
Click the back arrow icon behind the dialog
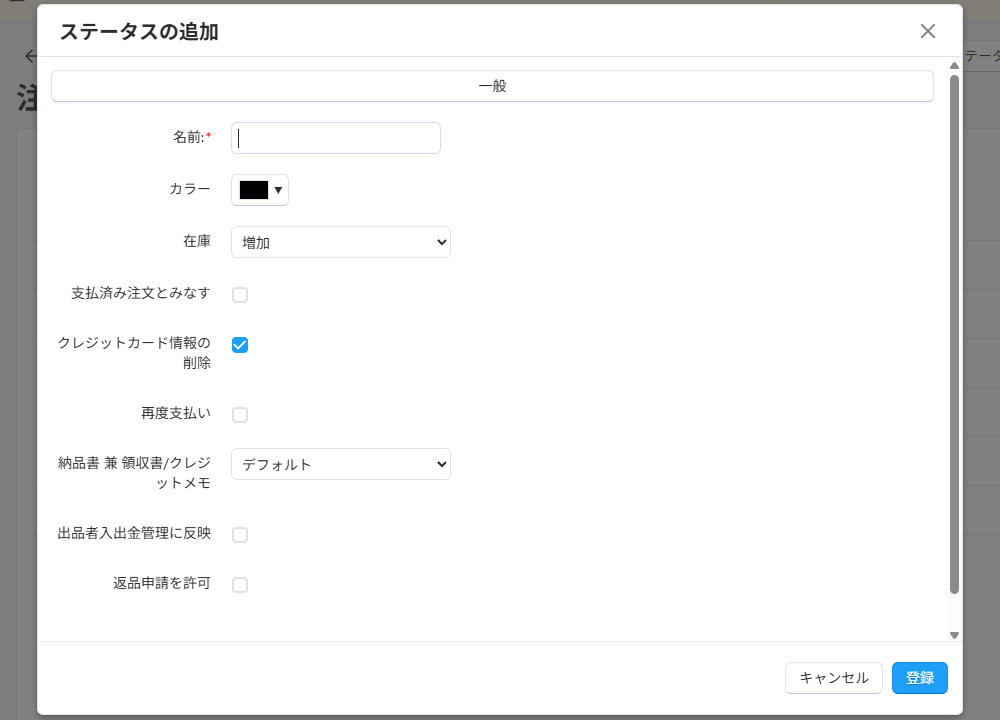pos(28,55)
